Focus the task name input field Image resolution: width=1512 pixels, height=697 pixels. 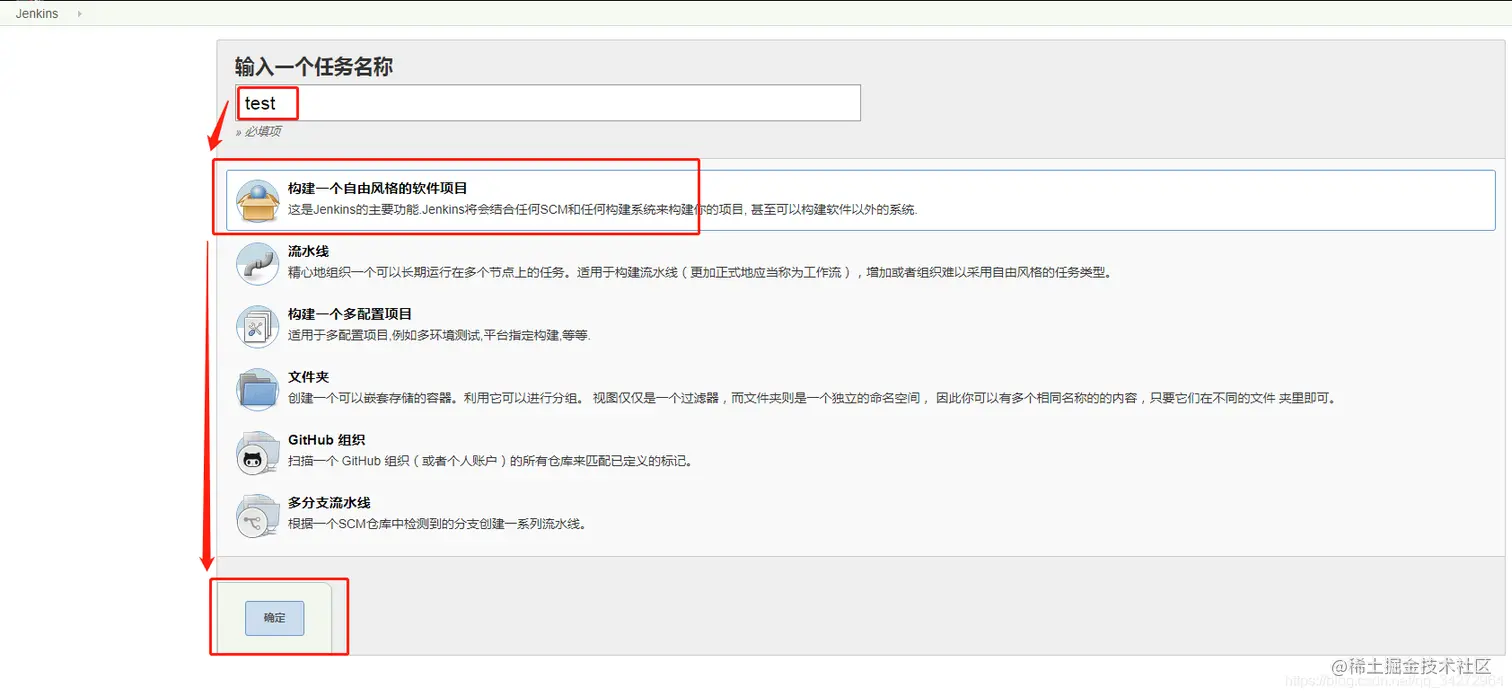pos(548,103)
